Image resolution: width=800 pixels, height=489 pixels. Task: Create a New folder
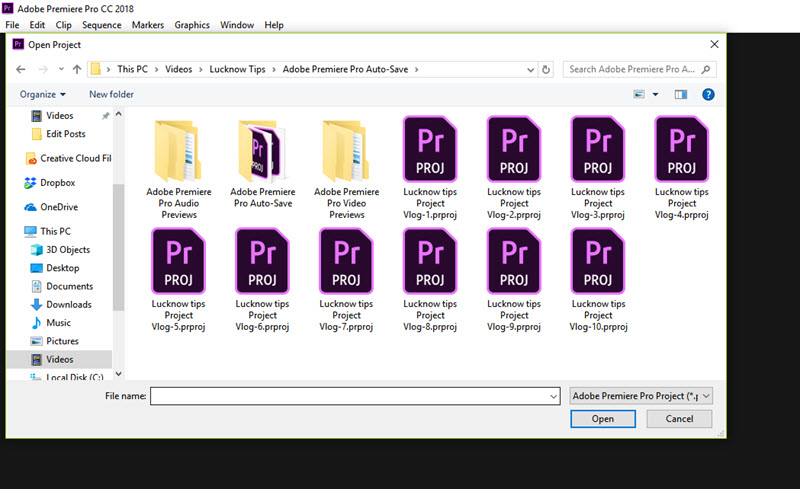111,94
